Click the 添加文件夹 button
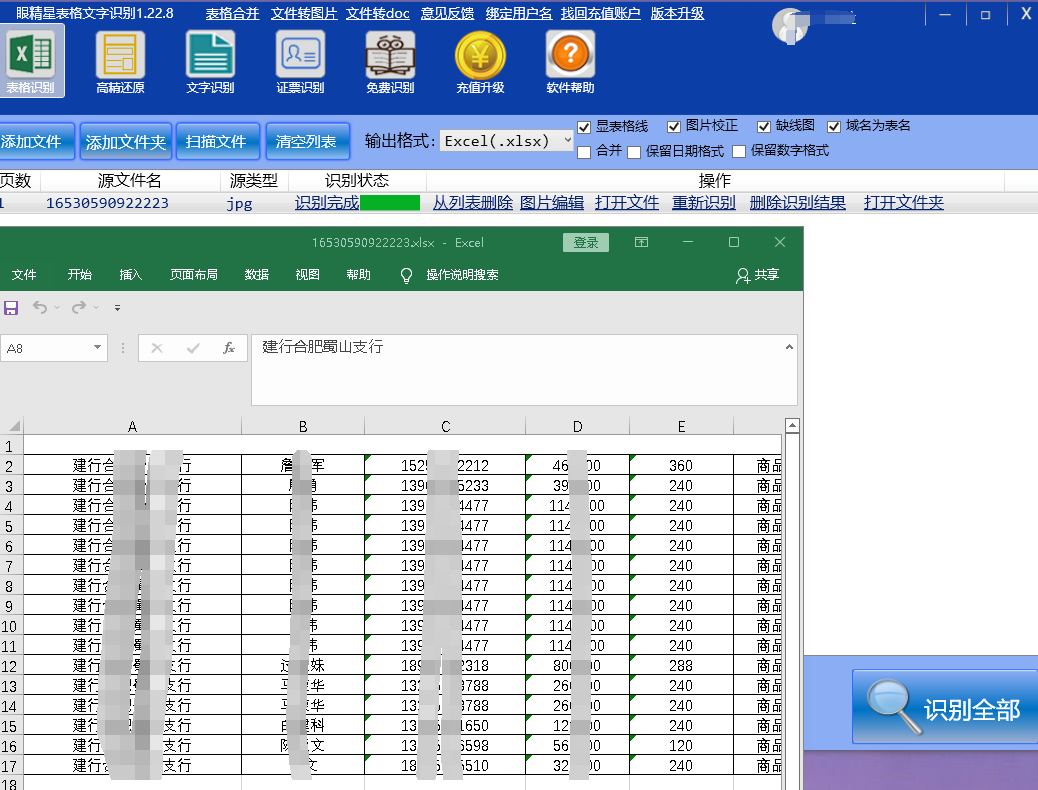 pyautogui.click(x=126, y=142)
